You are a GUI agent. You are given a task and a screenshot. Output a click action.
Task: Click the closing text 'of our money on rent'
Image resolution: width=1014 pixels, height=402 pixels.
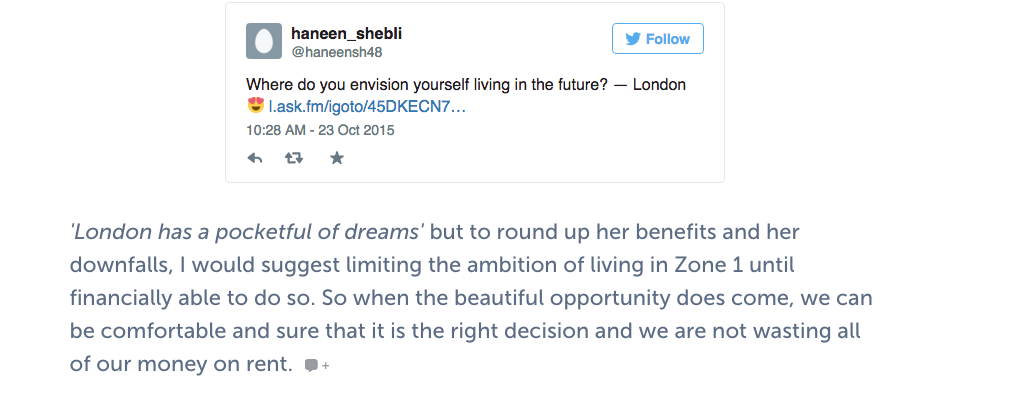click(x=180, y=364)
